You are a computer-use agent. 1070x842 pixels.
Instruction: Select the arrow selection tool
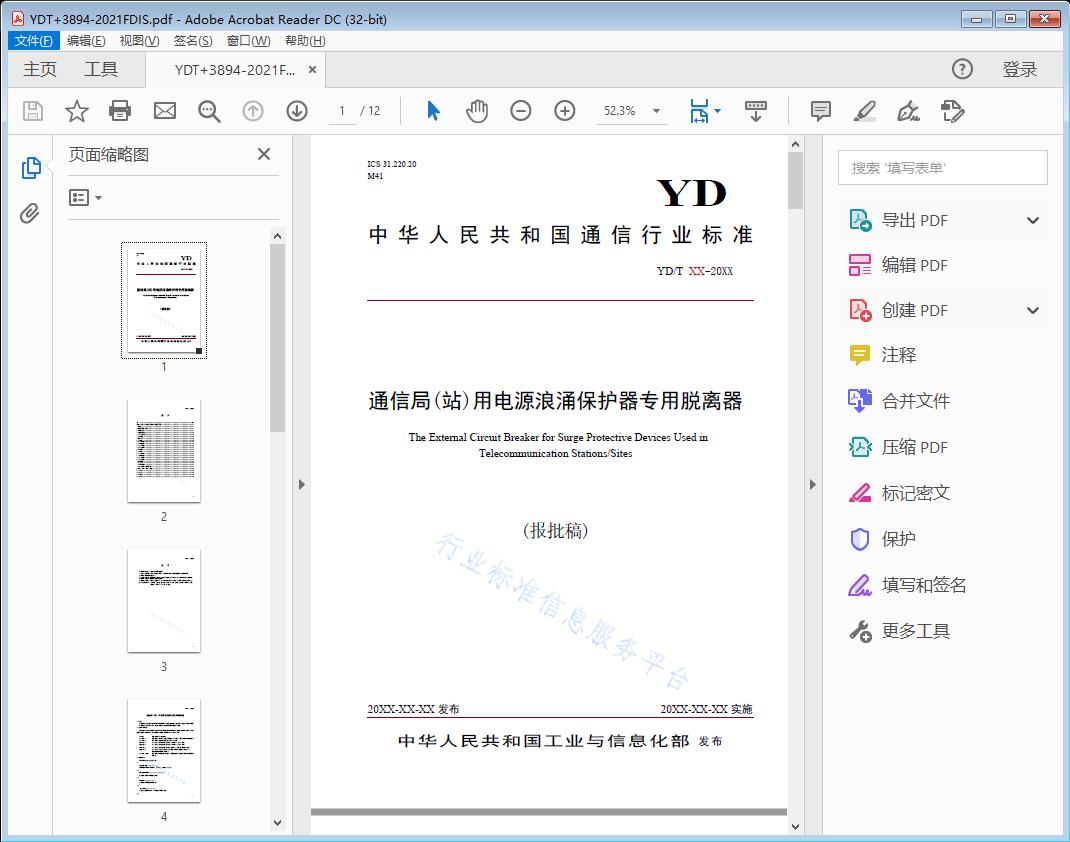(433, 111)
